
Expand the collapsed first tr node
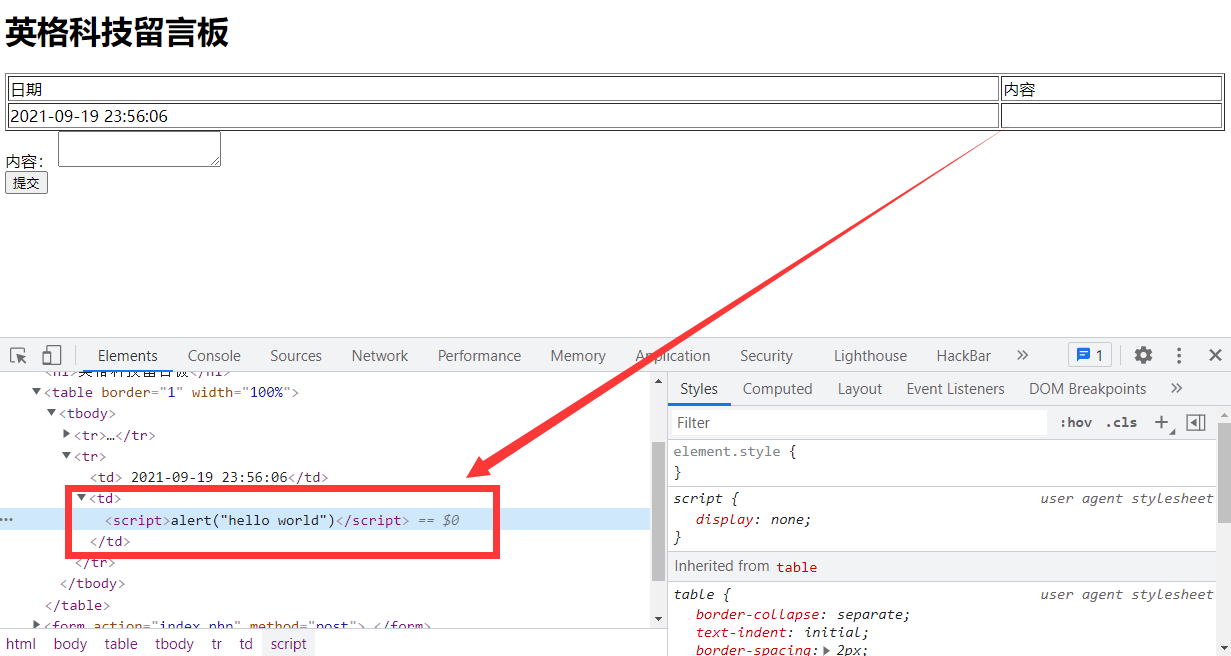(67, 434)
